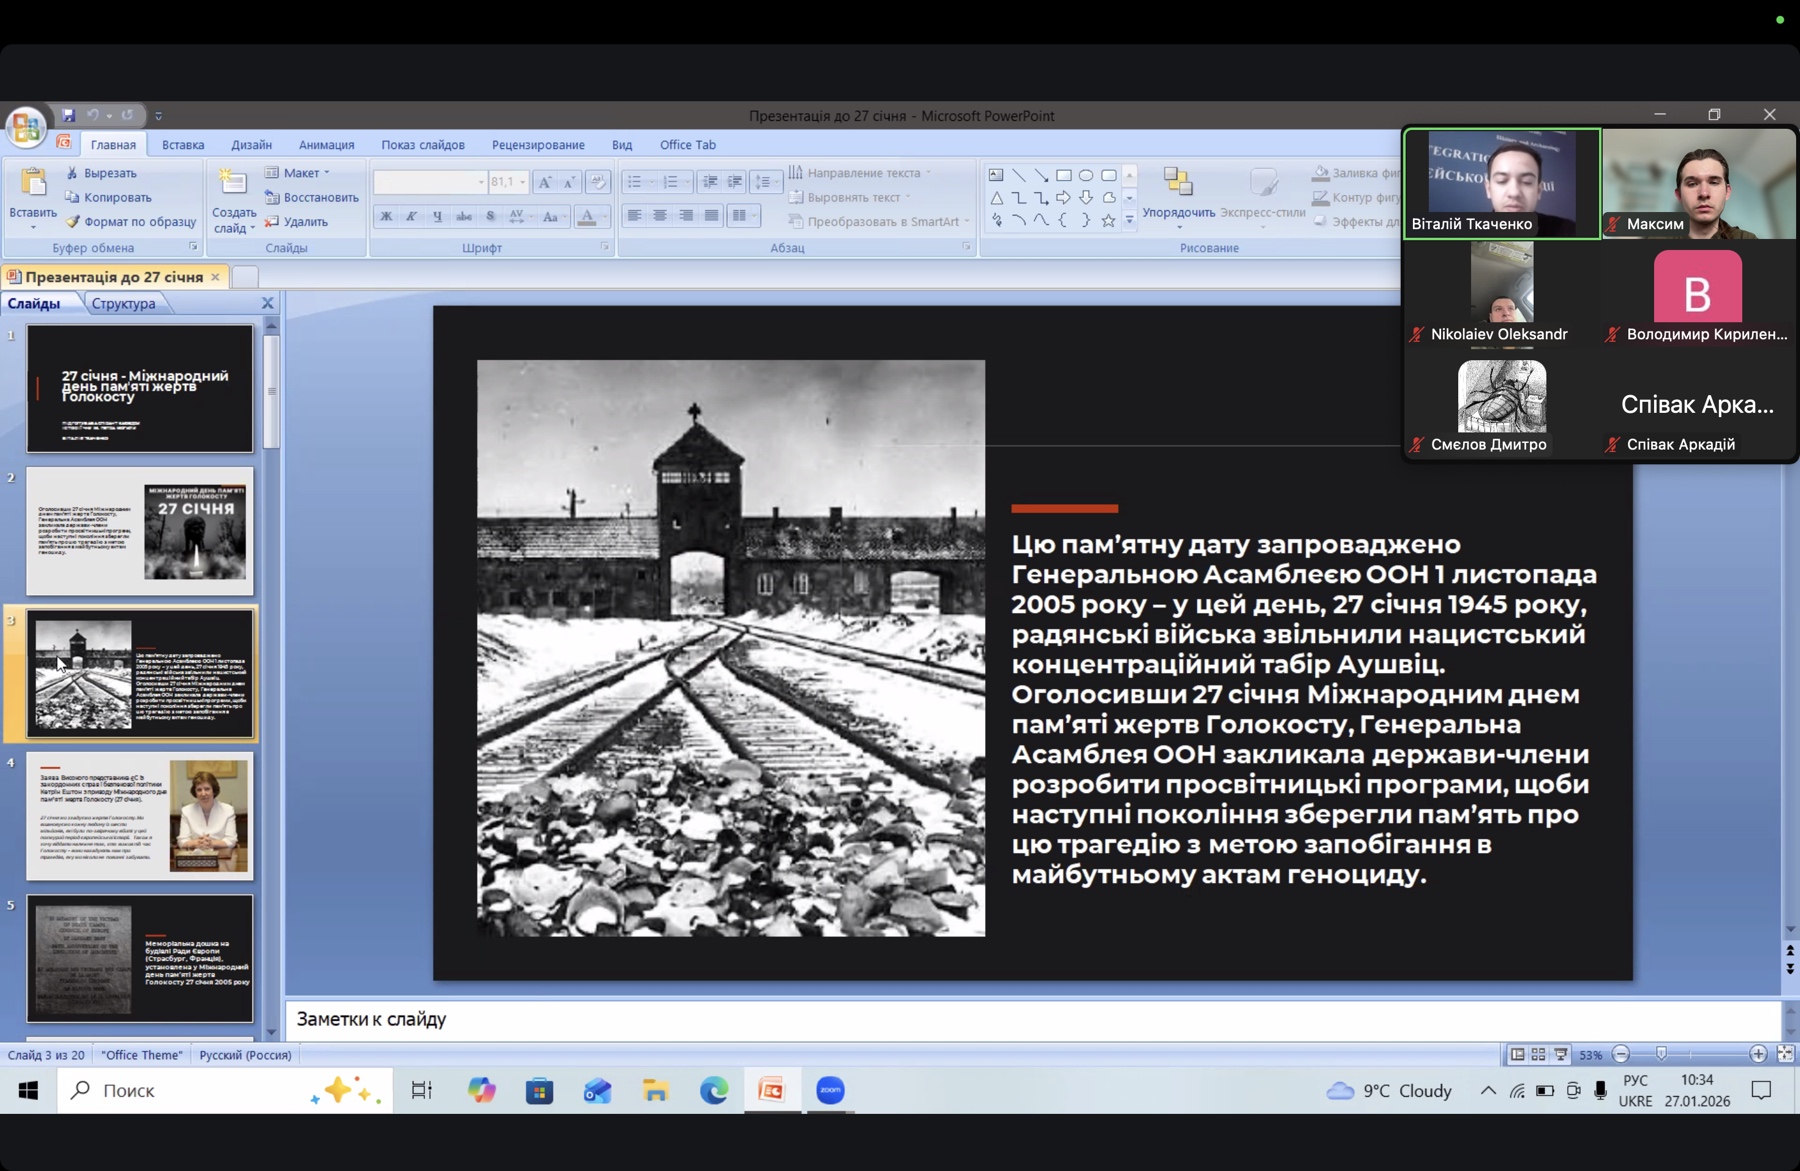
Task: Switch to Structure (Структура) pane tab
Action: click(123, 303)
